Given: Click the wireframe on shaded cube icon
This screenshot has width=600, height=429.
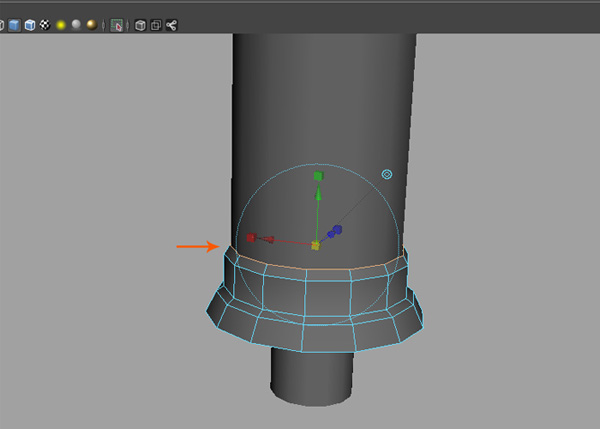Looking at the screenshot, I should tap(29, 25).
